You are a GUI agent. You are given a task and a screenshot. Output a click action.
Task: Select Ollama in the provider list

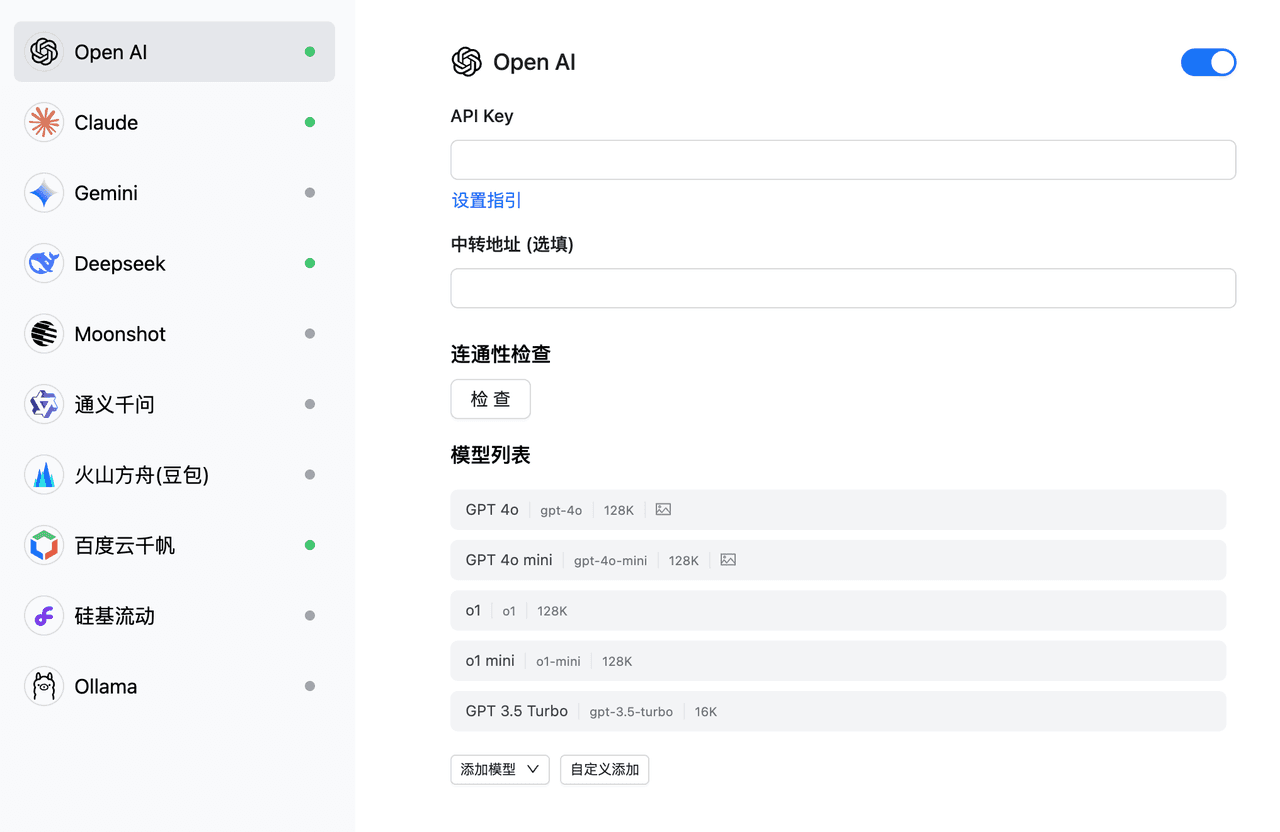point(174,686)
